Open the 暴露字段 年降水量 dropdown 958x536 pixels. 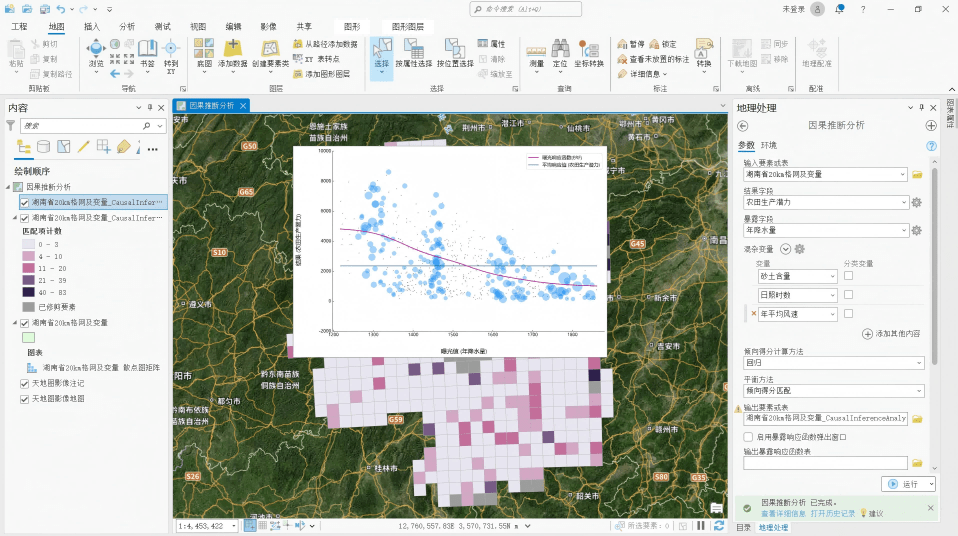coord(825,230)
